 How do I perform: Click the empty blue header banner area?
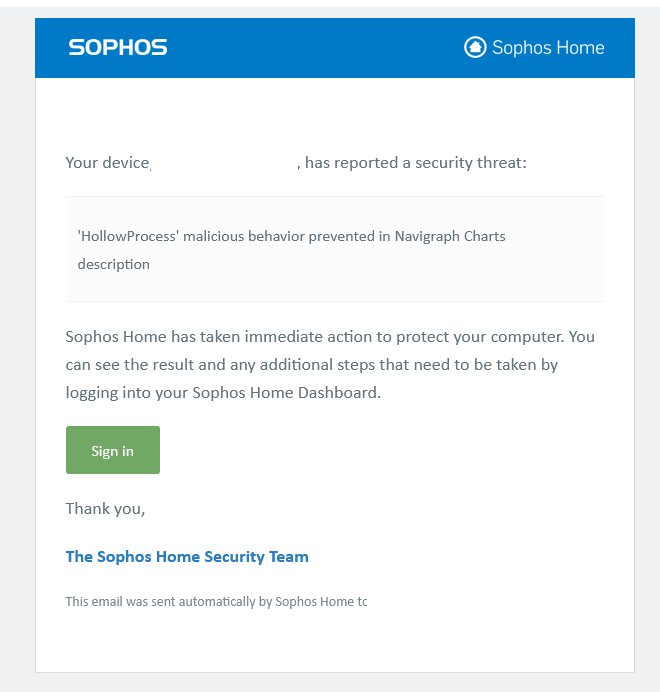313,48
